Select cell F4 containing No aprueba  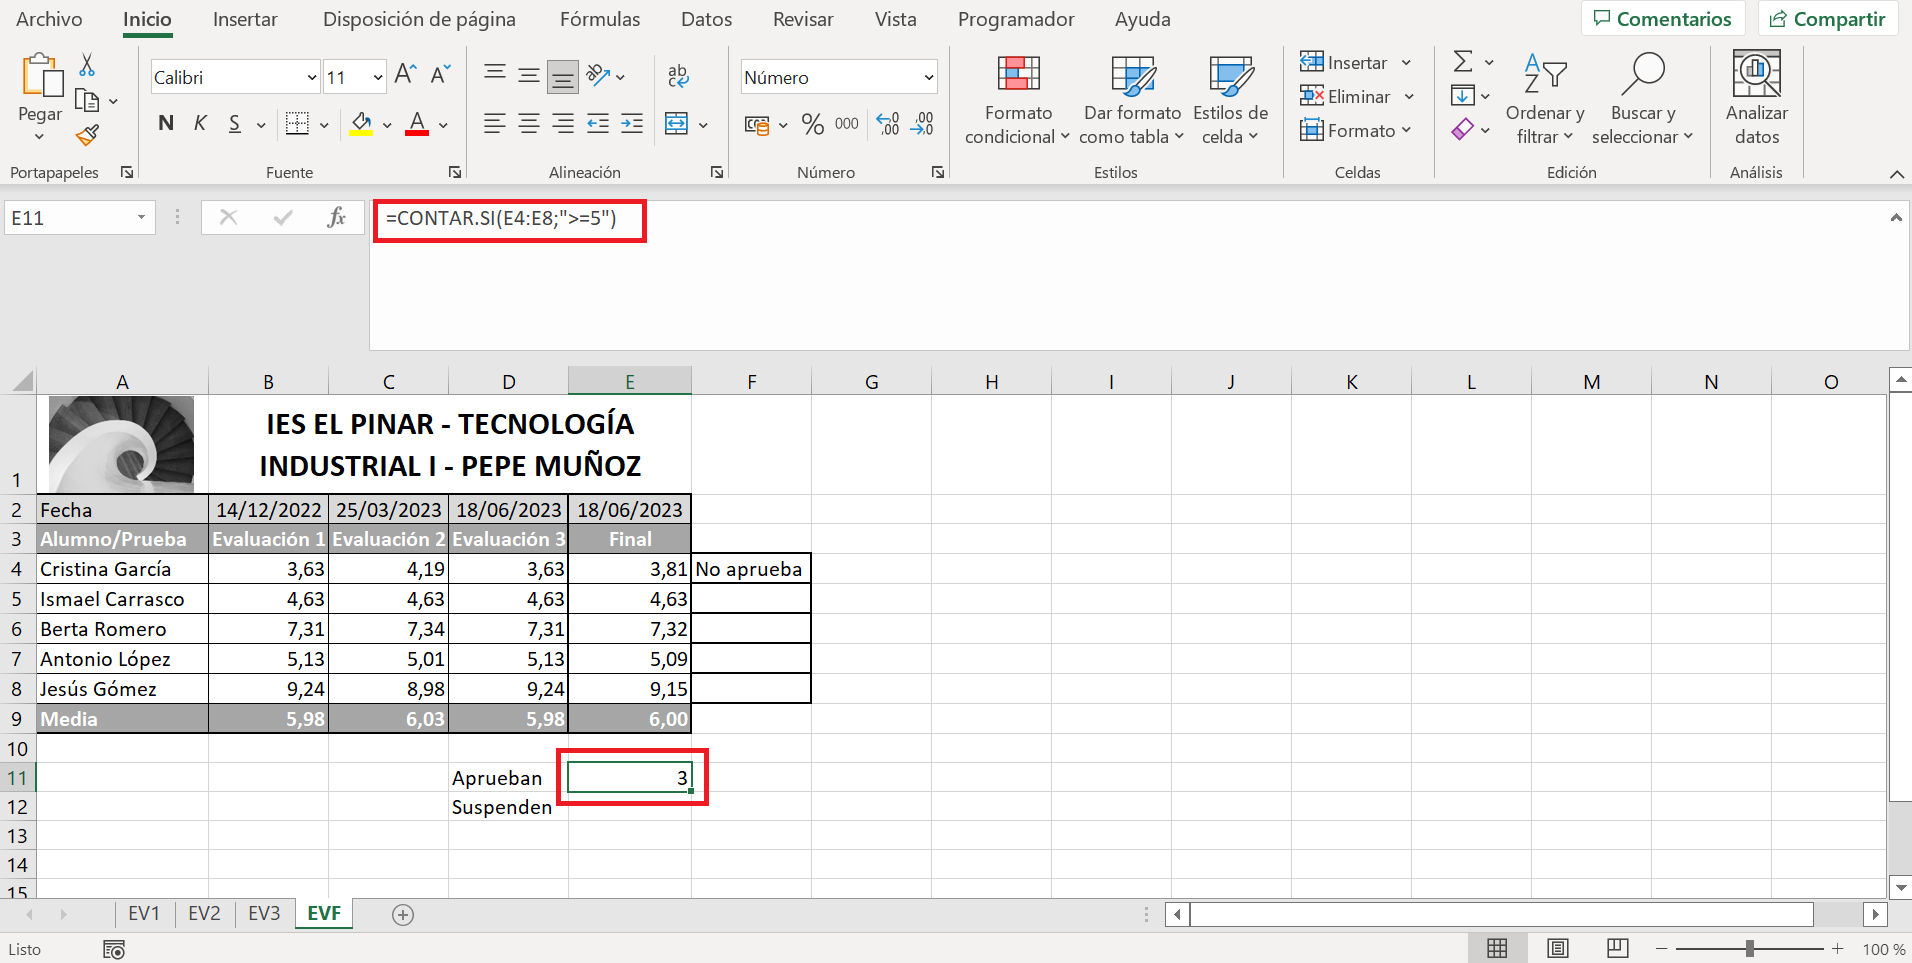click(x=750, y=569)
